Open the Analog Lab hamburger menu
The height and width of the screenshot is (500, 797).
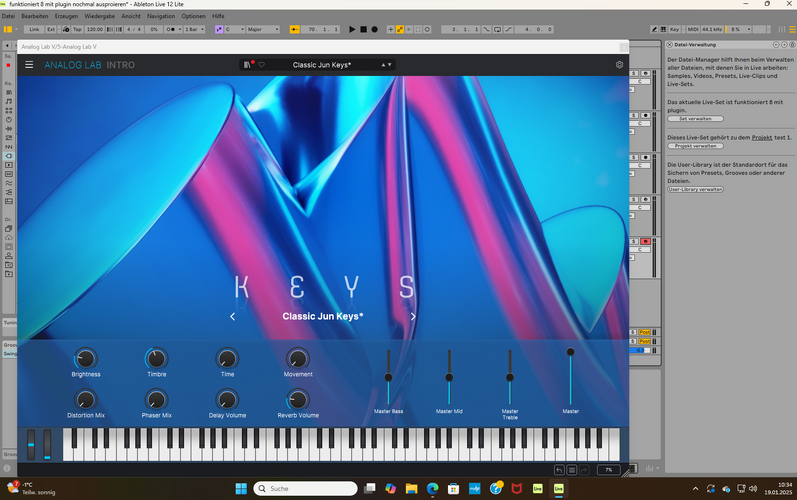point(29,65)
